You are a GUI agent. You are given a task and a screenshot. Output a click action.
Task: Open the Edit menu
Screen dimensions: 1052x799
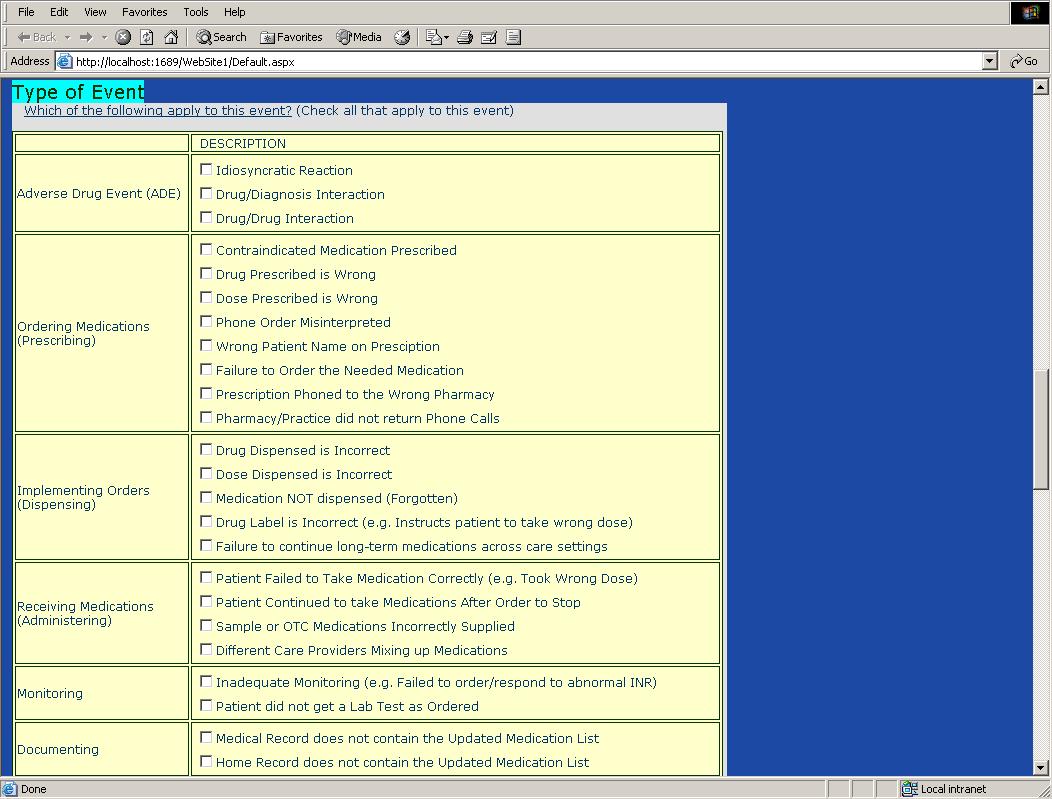click(x=59, y=12)
